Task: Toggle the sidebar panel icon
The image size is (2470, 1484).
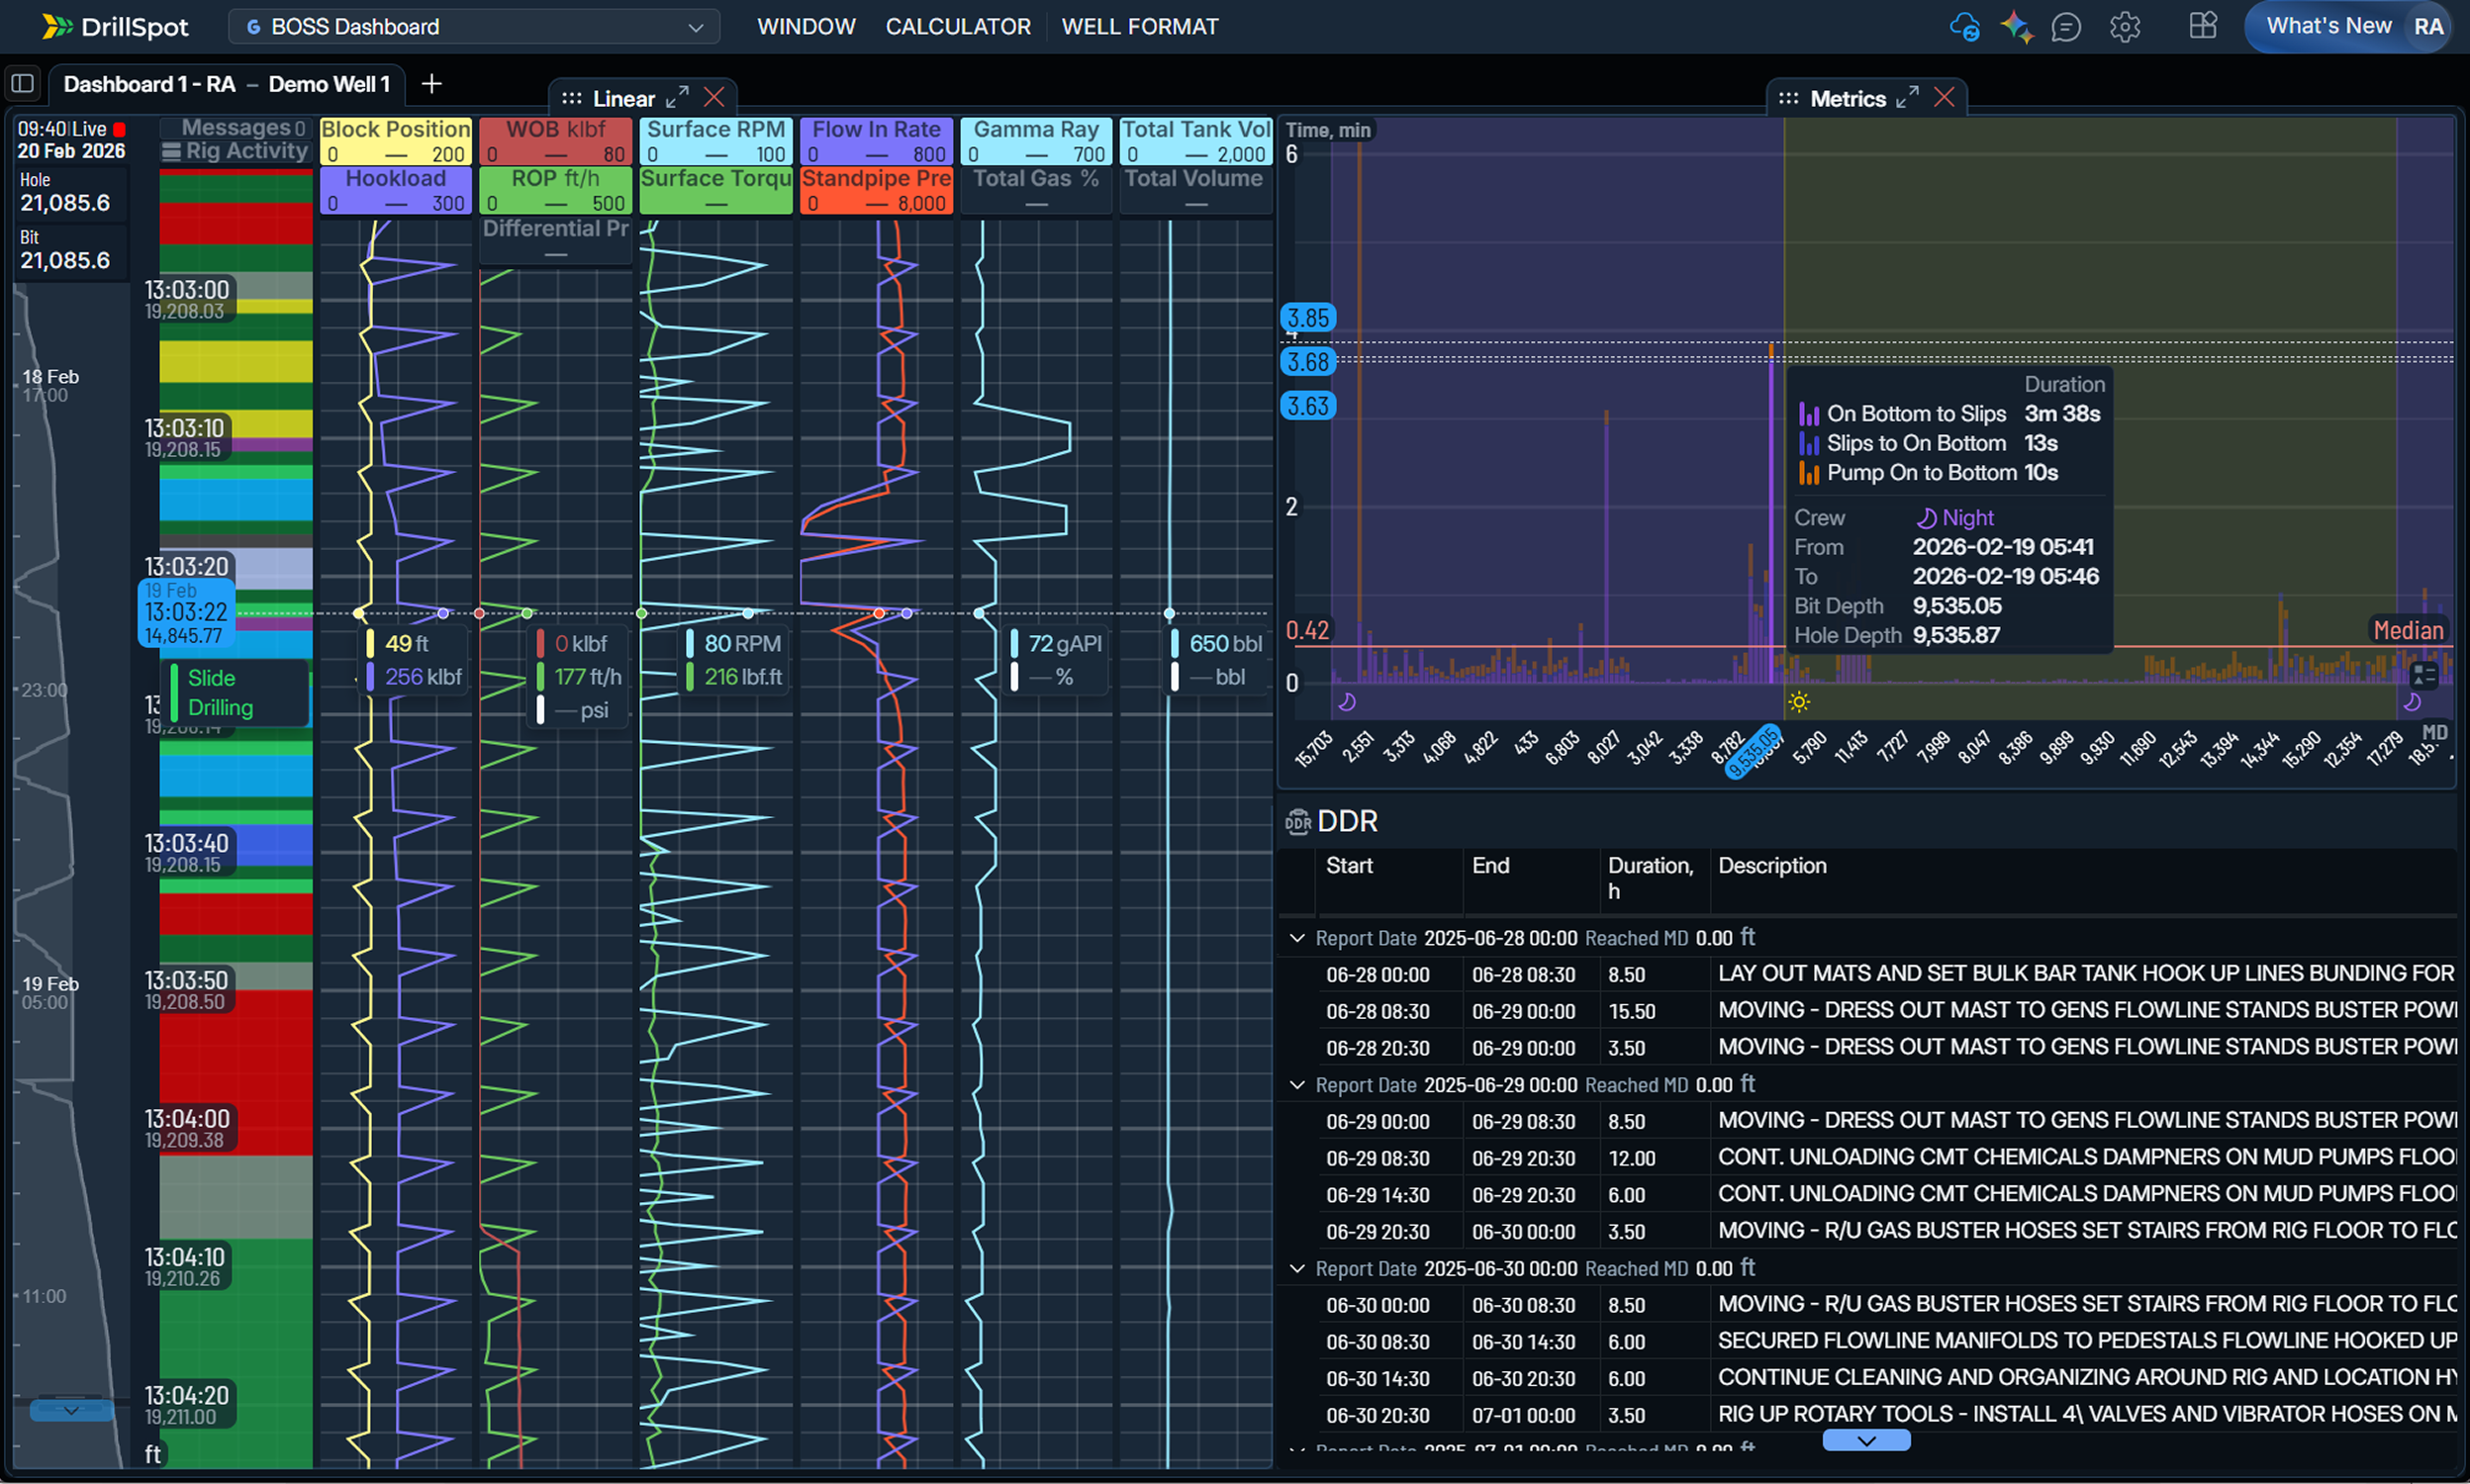Action: [23, 84]
